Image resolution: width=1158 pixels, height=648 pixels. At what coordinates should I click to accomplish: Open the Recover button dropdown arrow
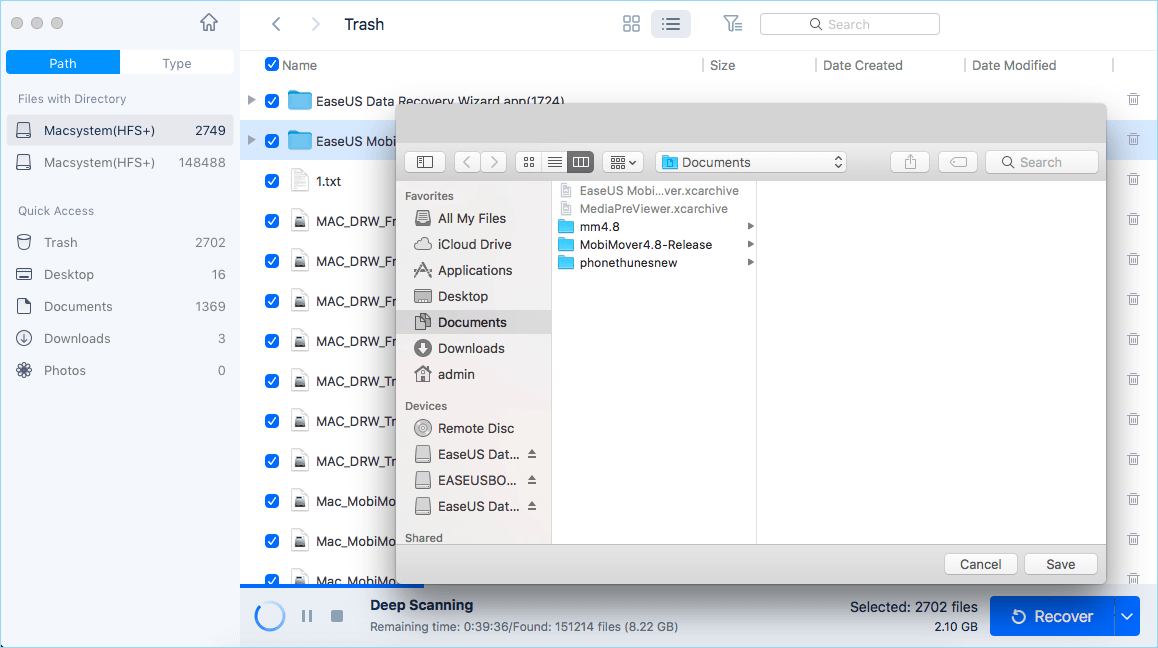point(1127,616)
